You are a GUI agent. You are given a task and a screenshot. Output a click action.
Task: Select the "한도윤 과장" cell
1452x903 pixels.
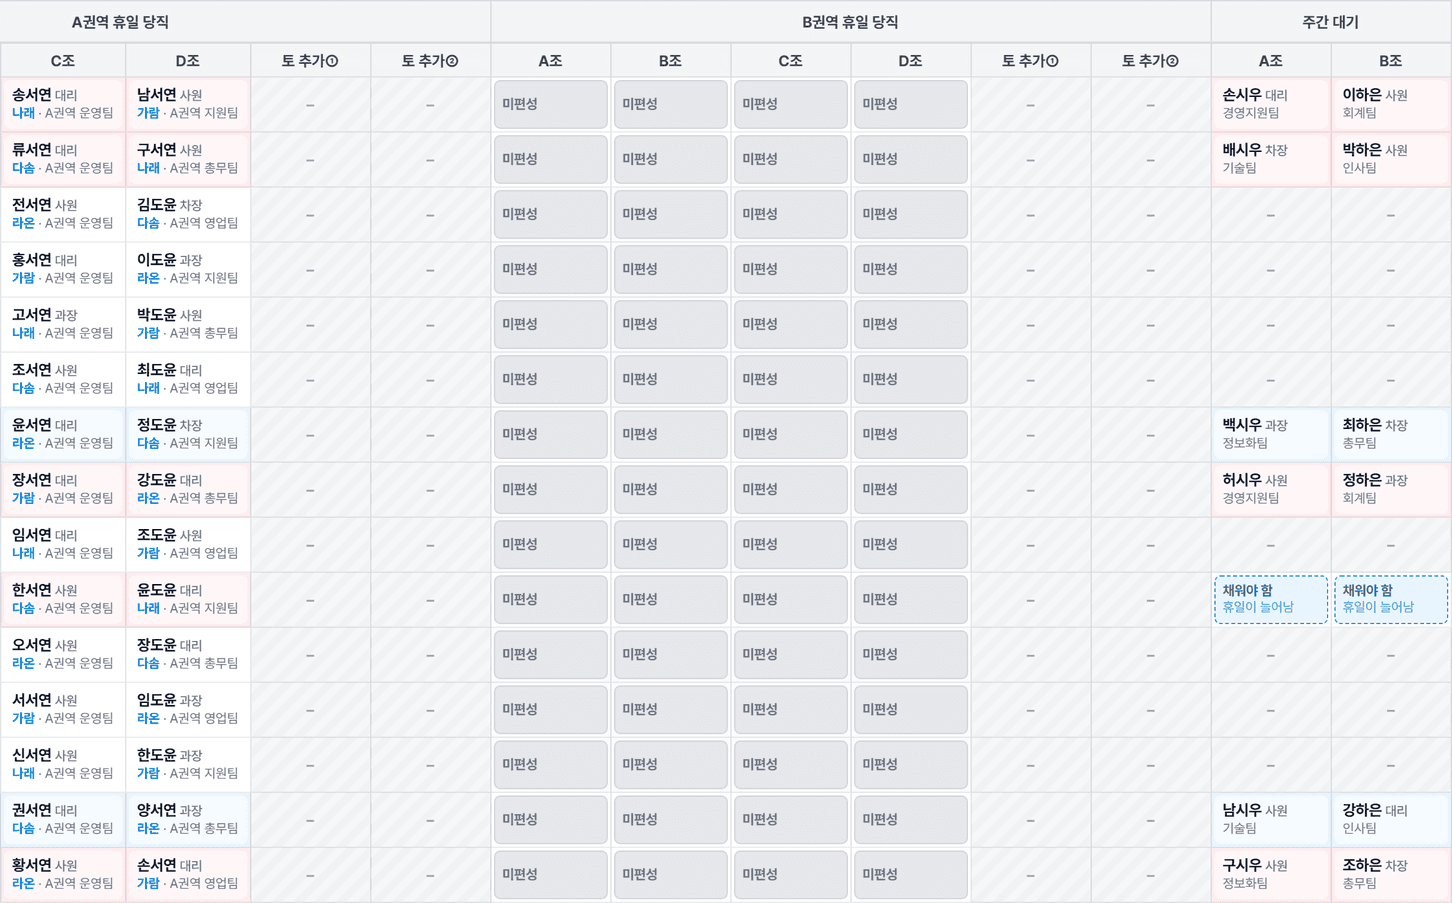point(188,764)
